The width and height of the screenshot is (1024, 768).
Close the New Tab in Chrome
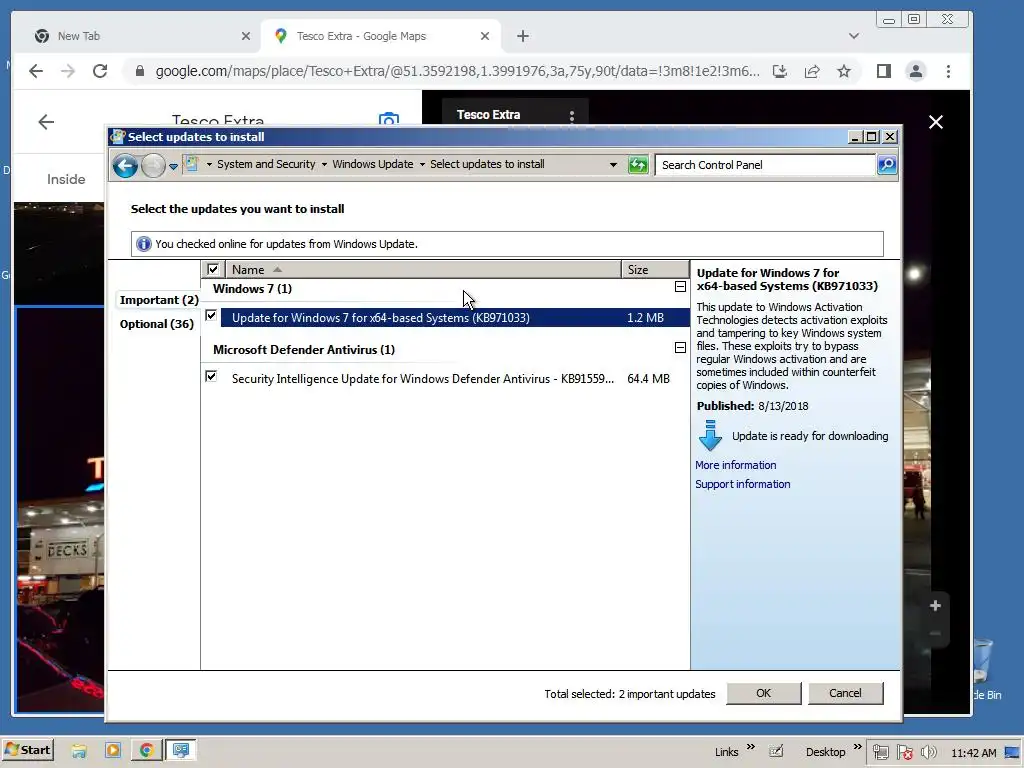tap(246, 36)
